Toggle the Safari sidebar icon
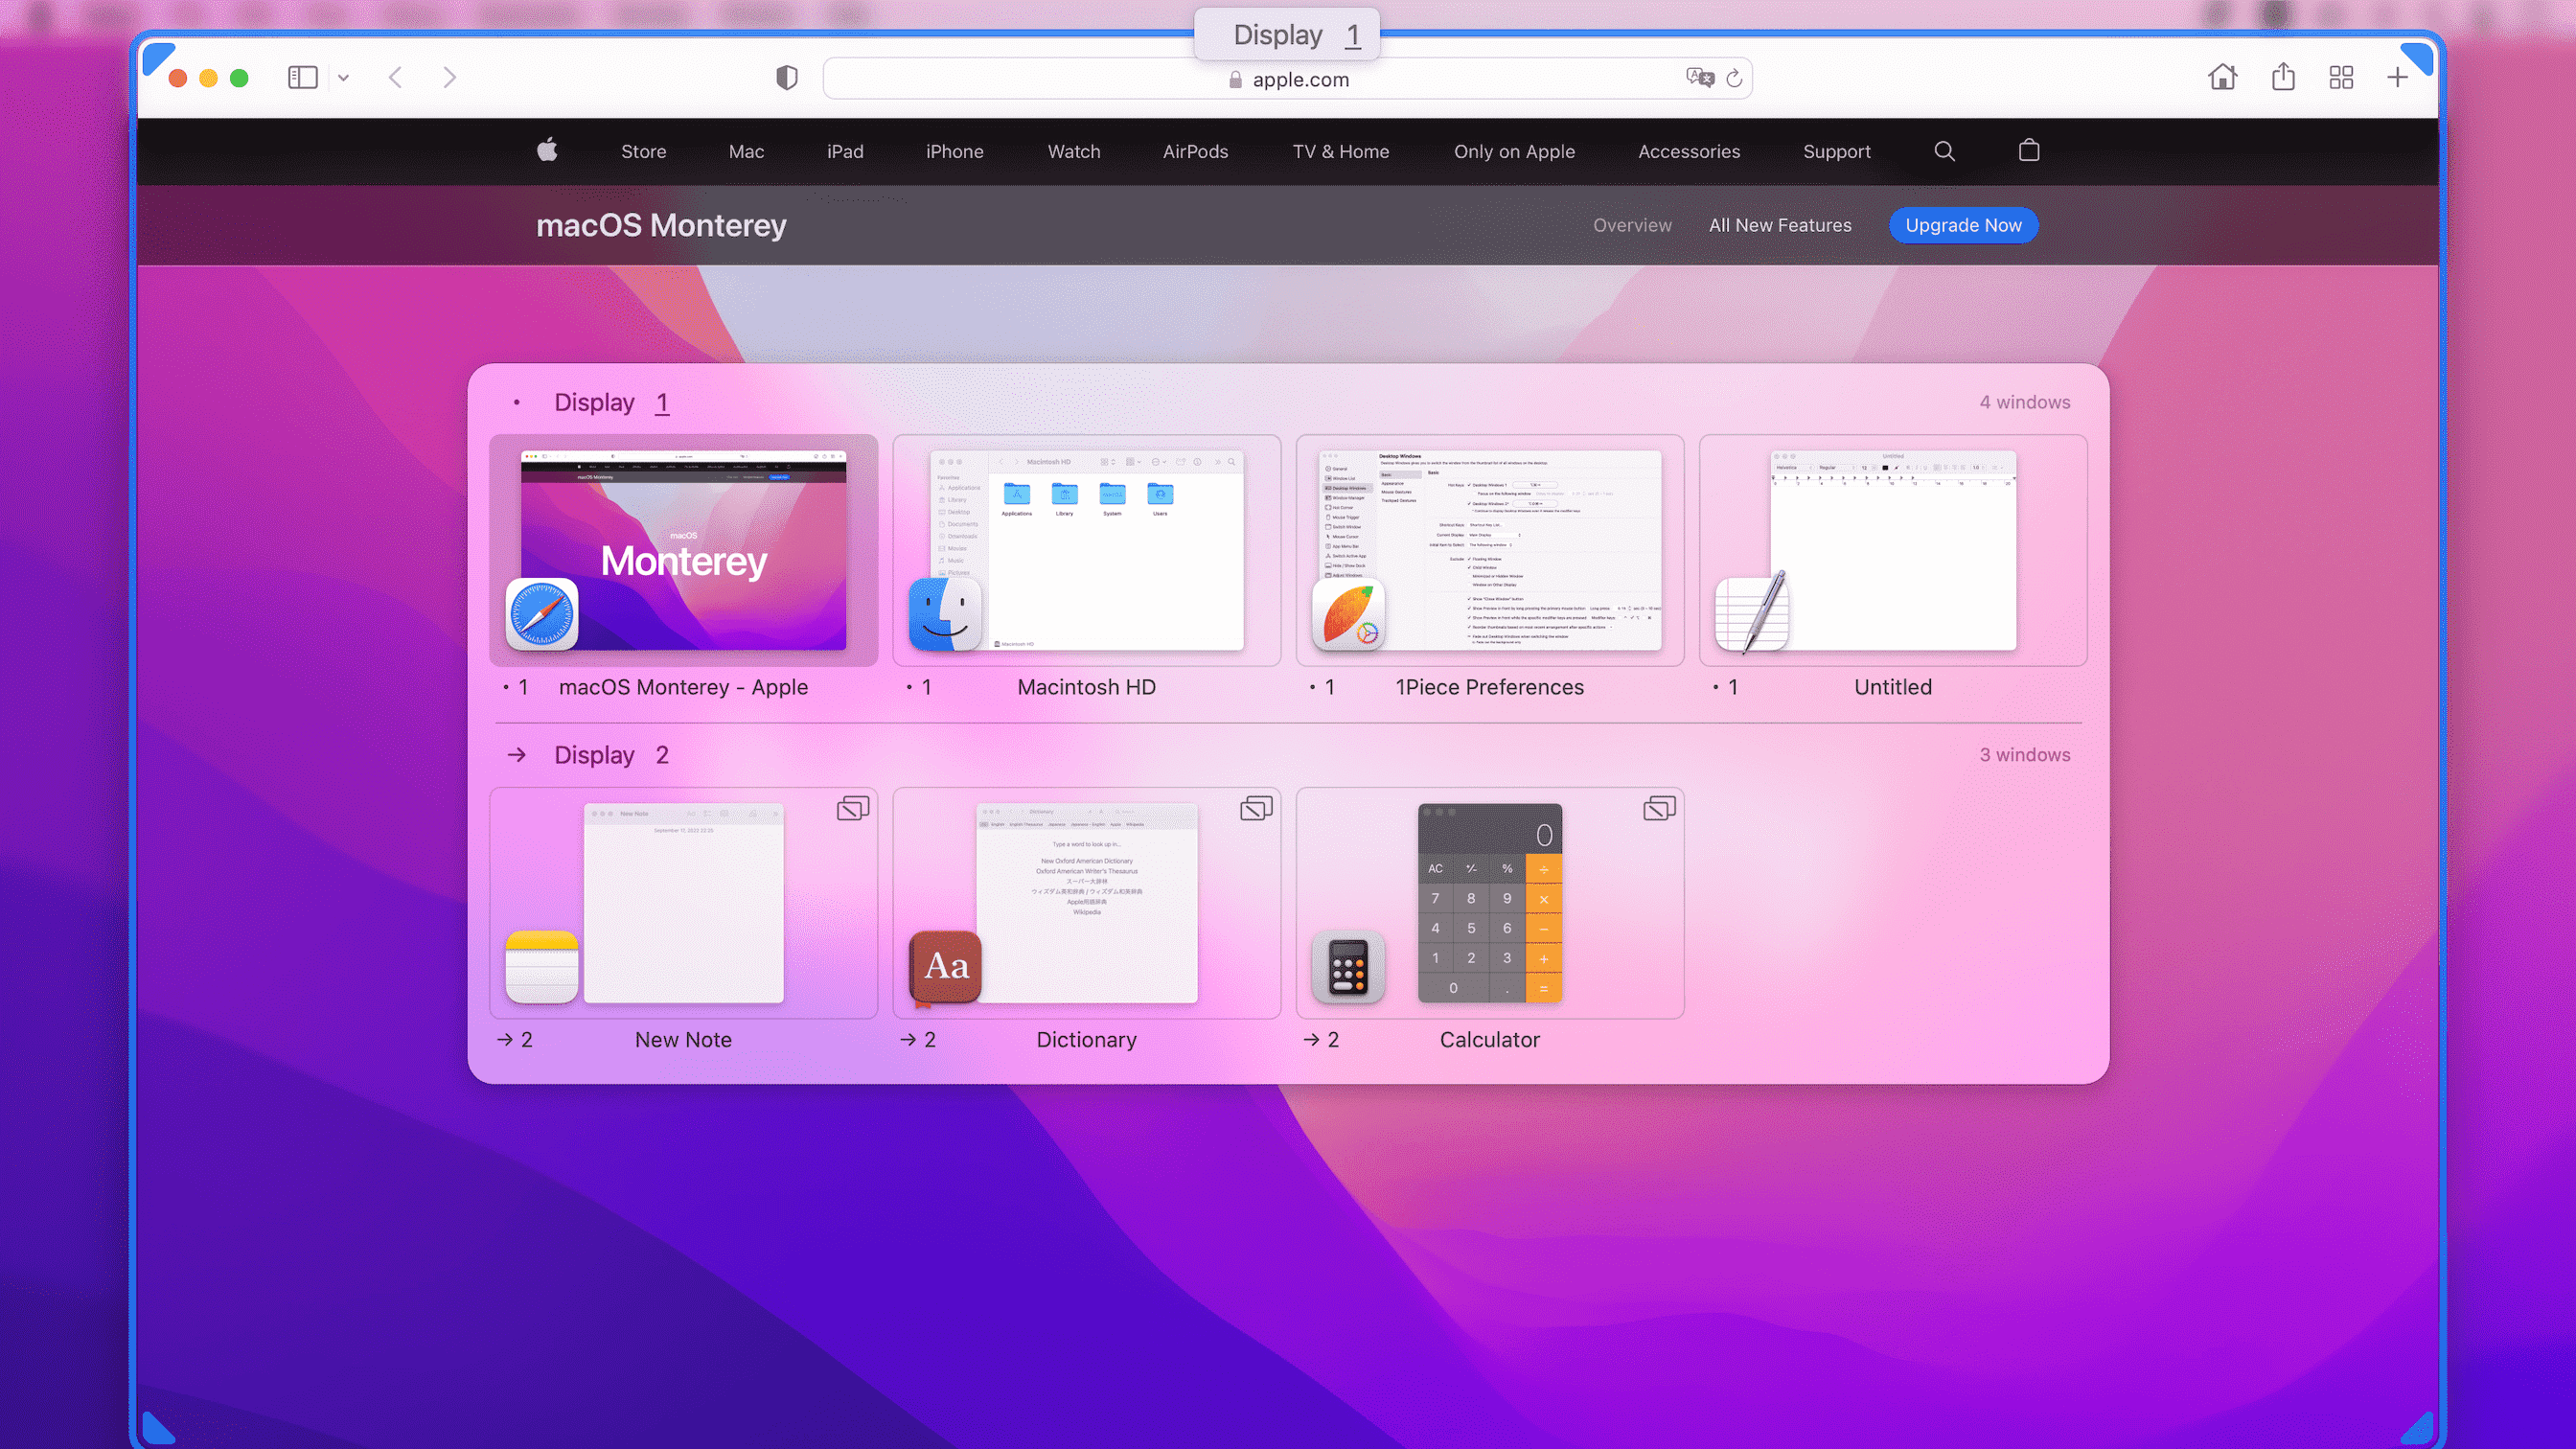 (x=302, y=77)
